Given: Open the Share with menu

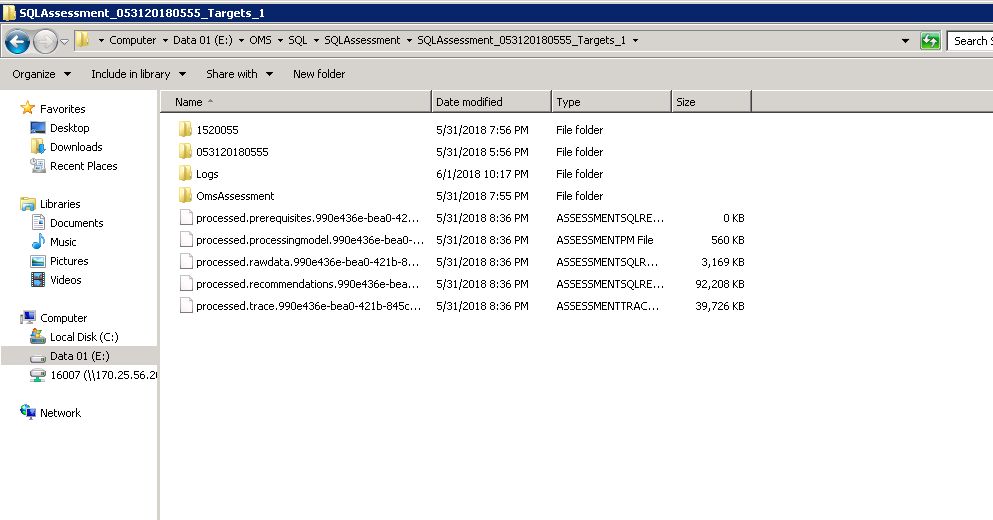Looking at the screenshot, I should tap(239, 74).
